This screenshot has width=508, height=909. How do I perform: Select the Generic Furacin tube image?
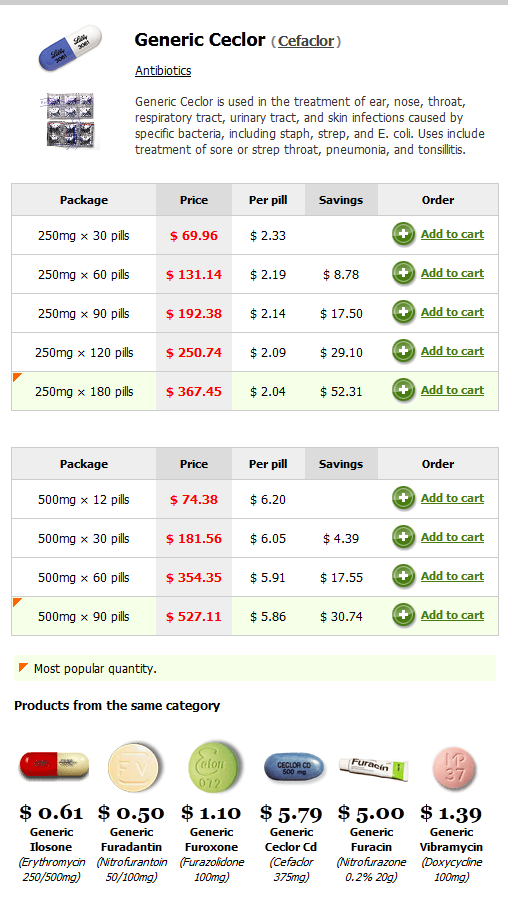[373, 768]
